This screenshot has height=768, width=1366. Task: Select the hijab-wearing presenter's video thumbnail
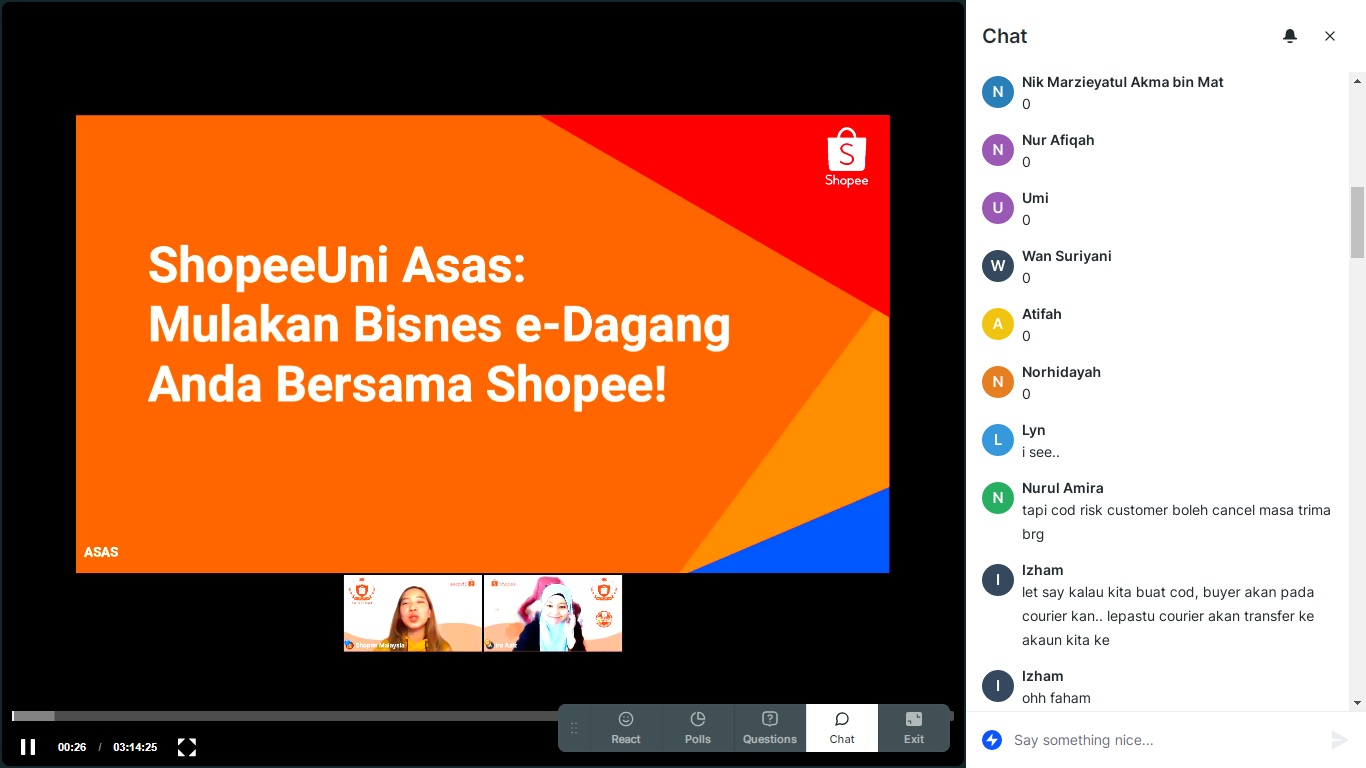coord(553,613)
